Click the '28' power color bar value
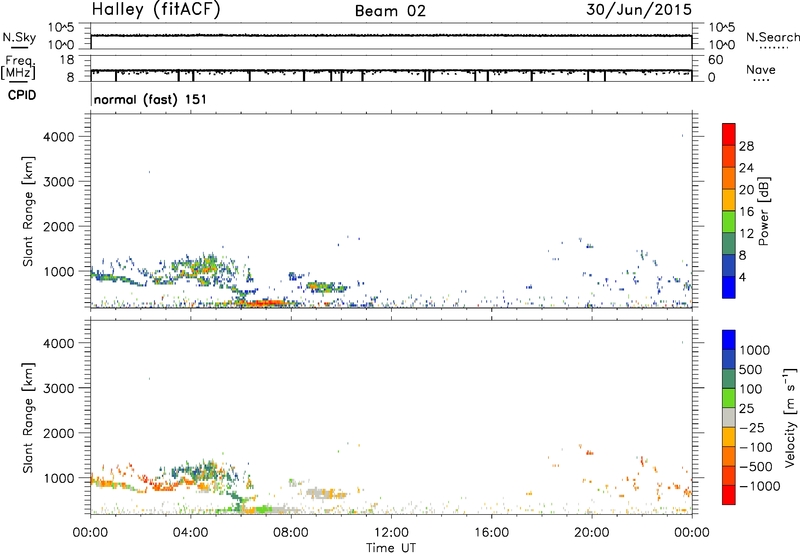The height and width of the screenshot is (554, 800). pyautogui.click(x=746, y=146)
